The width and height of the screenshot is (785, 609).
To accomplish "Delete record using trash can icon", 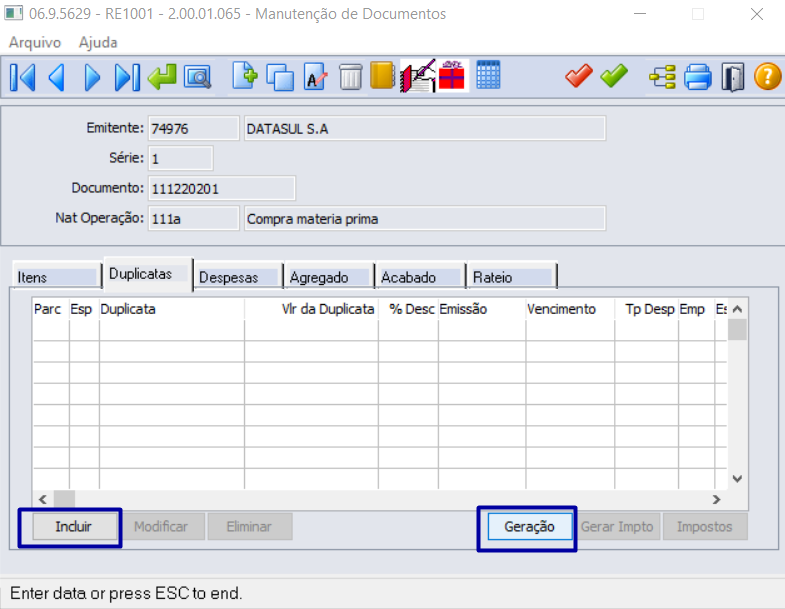I will coord(350,77).
